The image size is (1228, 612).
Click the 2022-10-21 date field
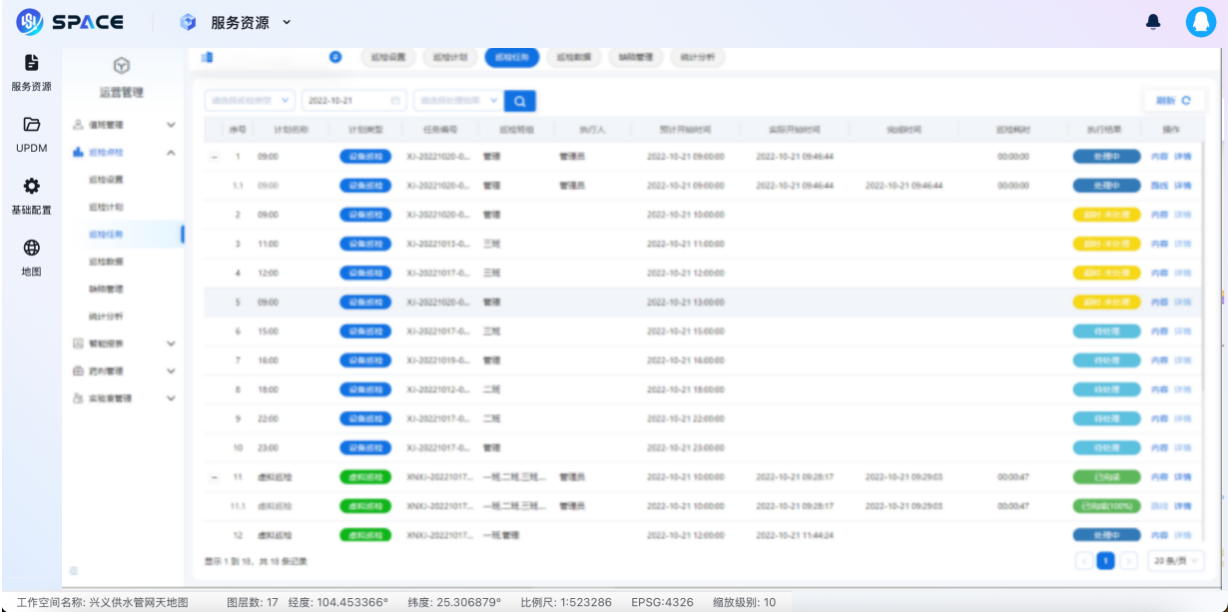click(353, 101)
